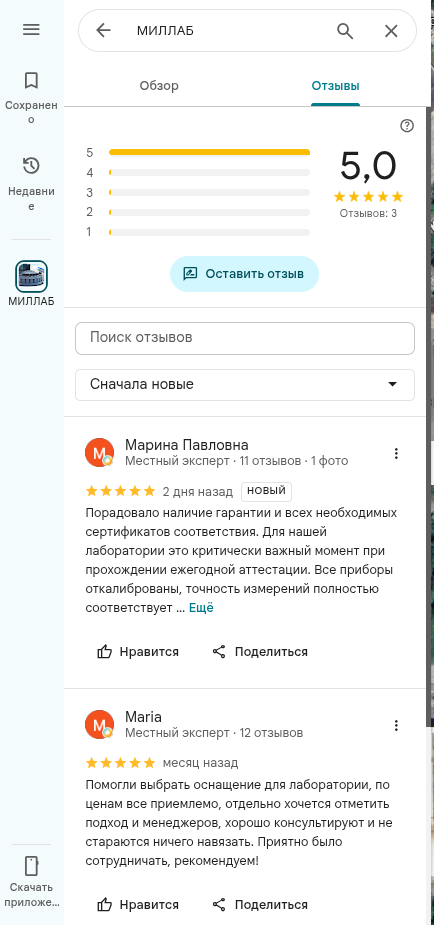Click the magnifier search icon
The width and height of the screenshot is (434, 925).
[345, 31]
